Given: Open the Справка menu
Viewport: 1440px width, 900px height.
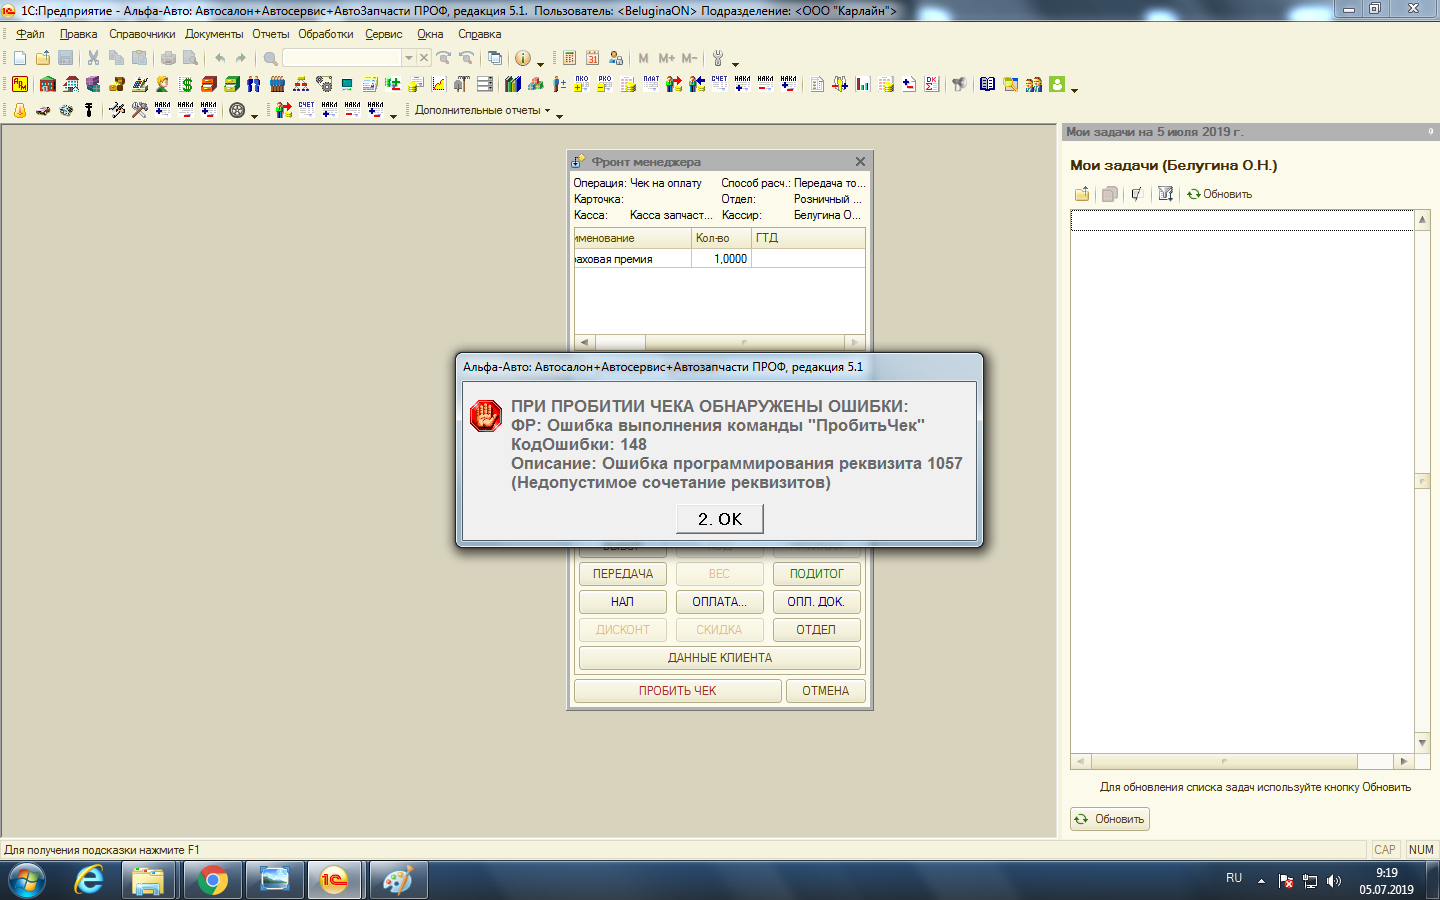Looking at the screenshot, I should pos(479,34).
